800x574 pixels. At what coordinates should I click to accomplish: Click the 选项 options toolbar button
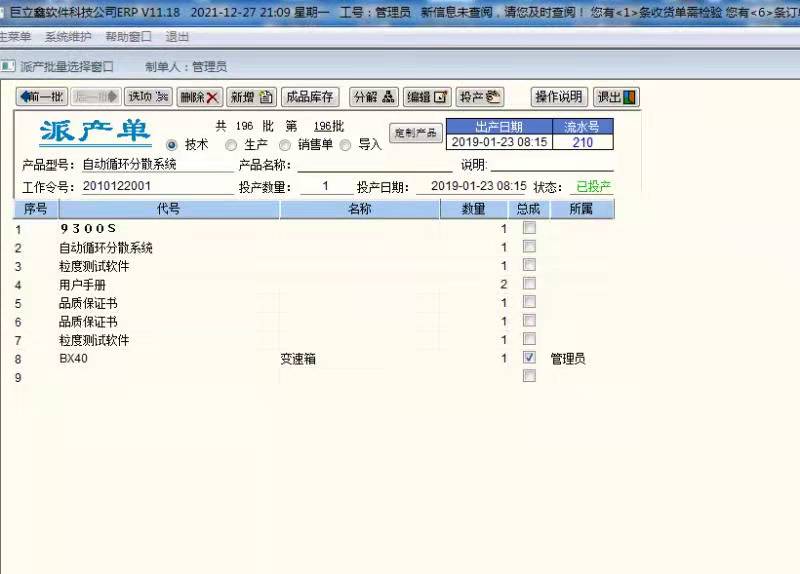[x=148, y=97]
